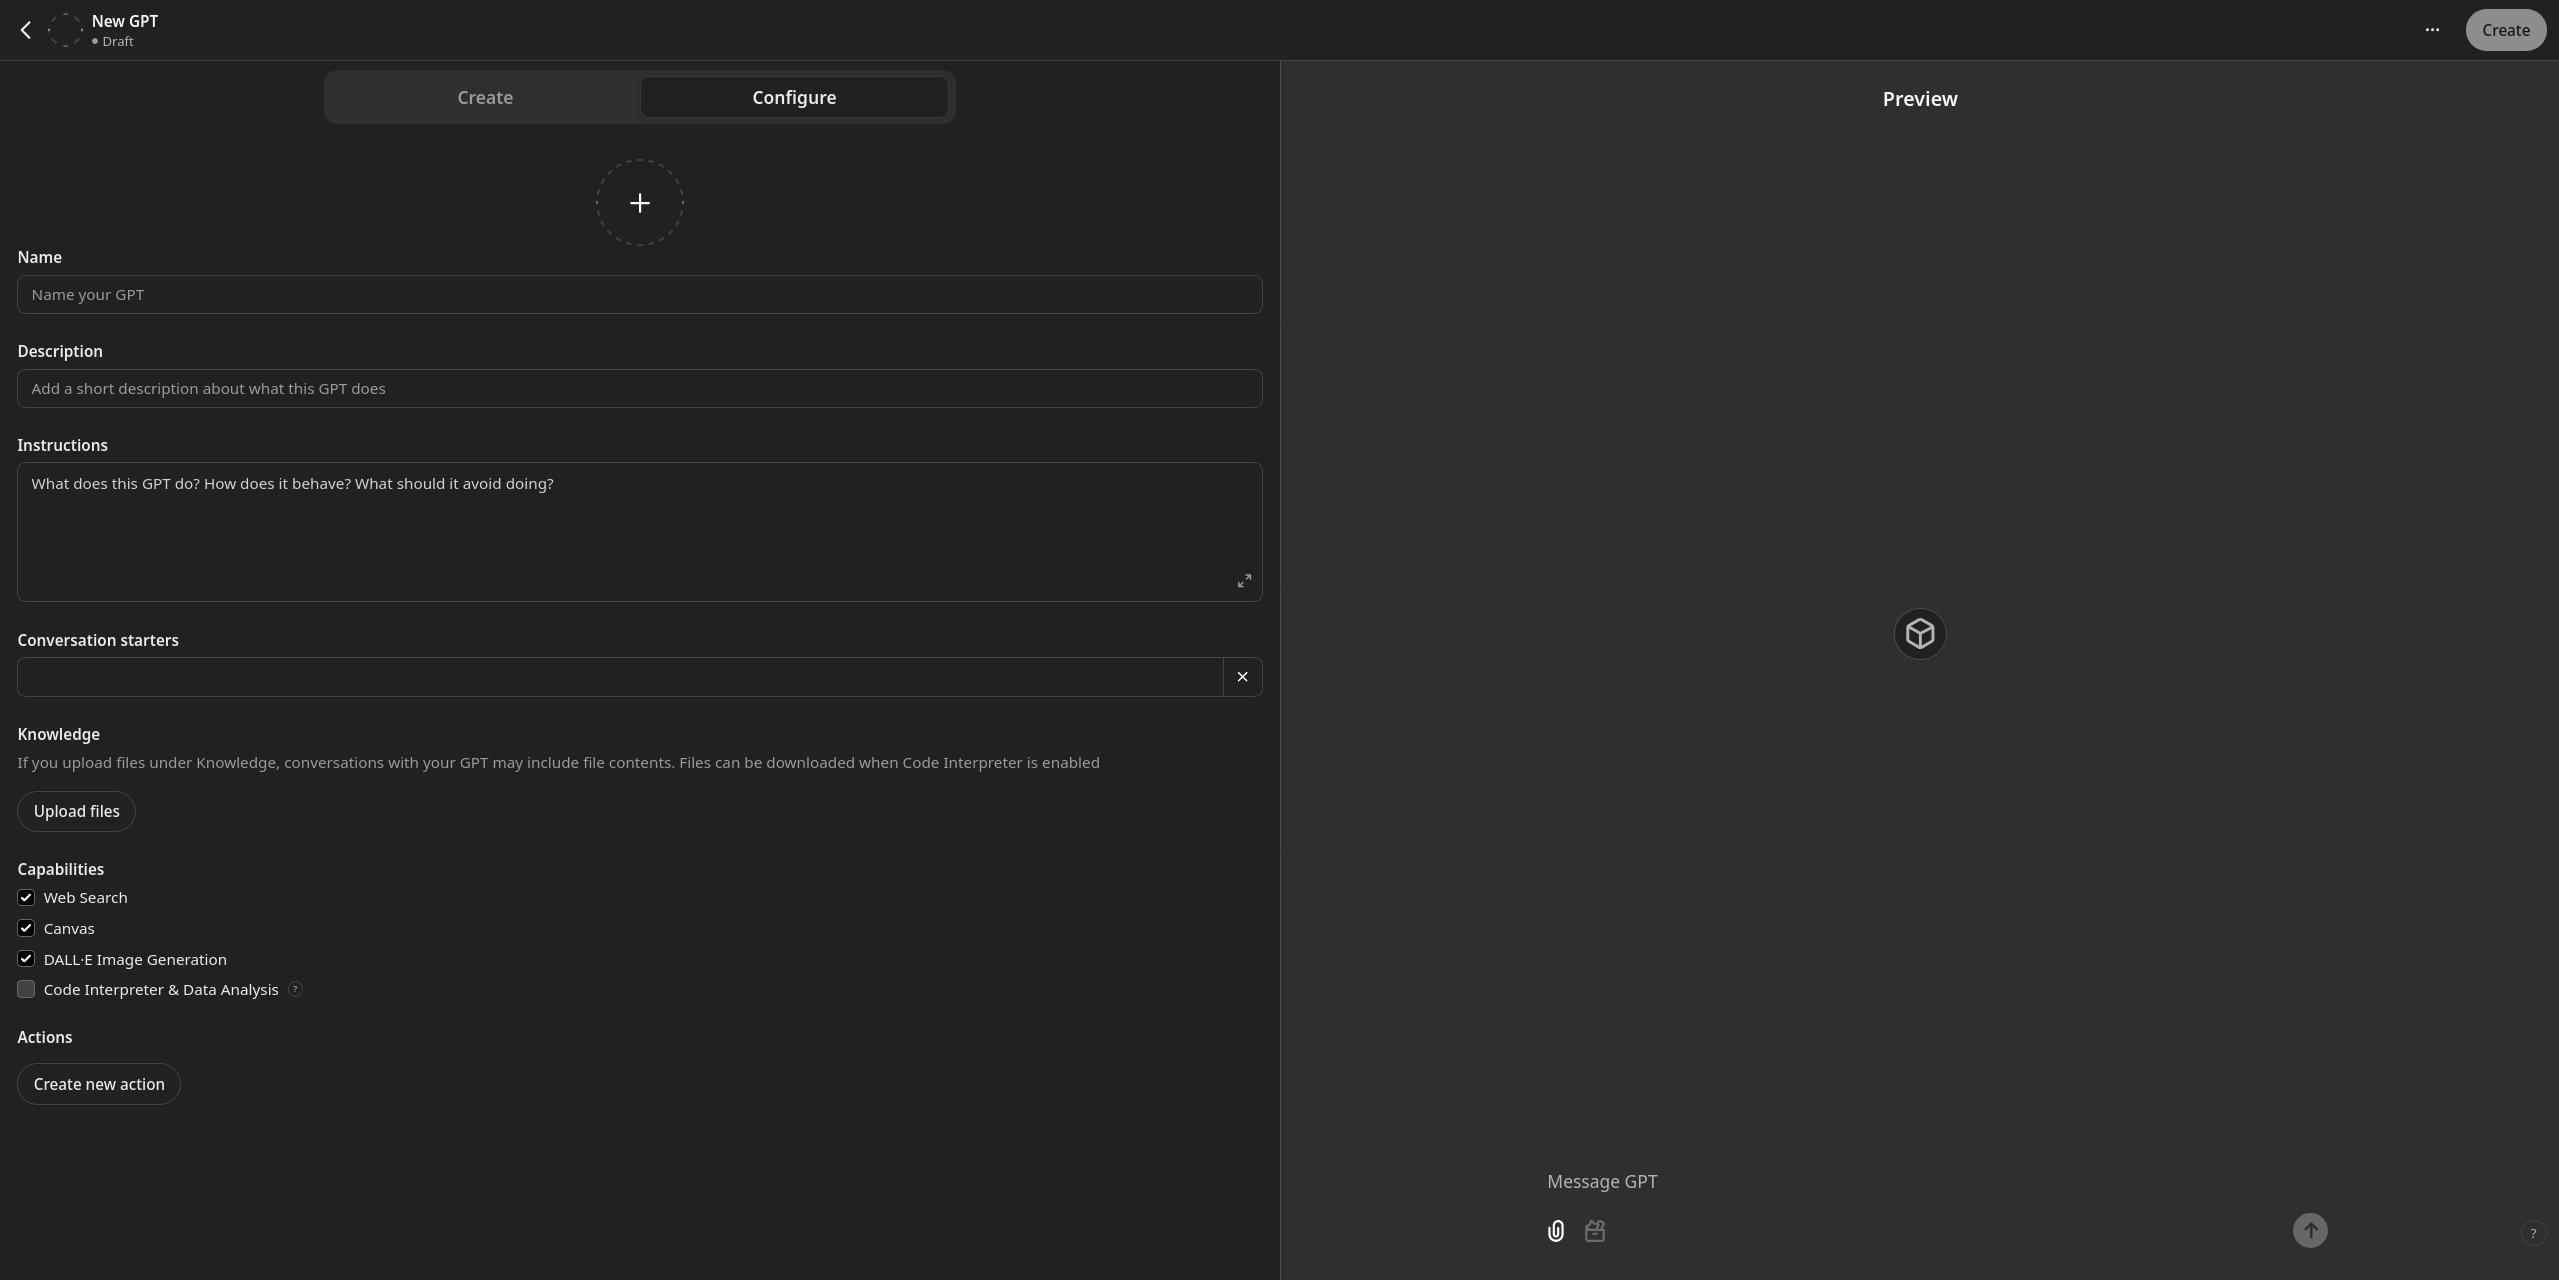Click the help icon next to Code Interpreter

point(295,989)
